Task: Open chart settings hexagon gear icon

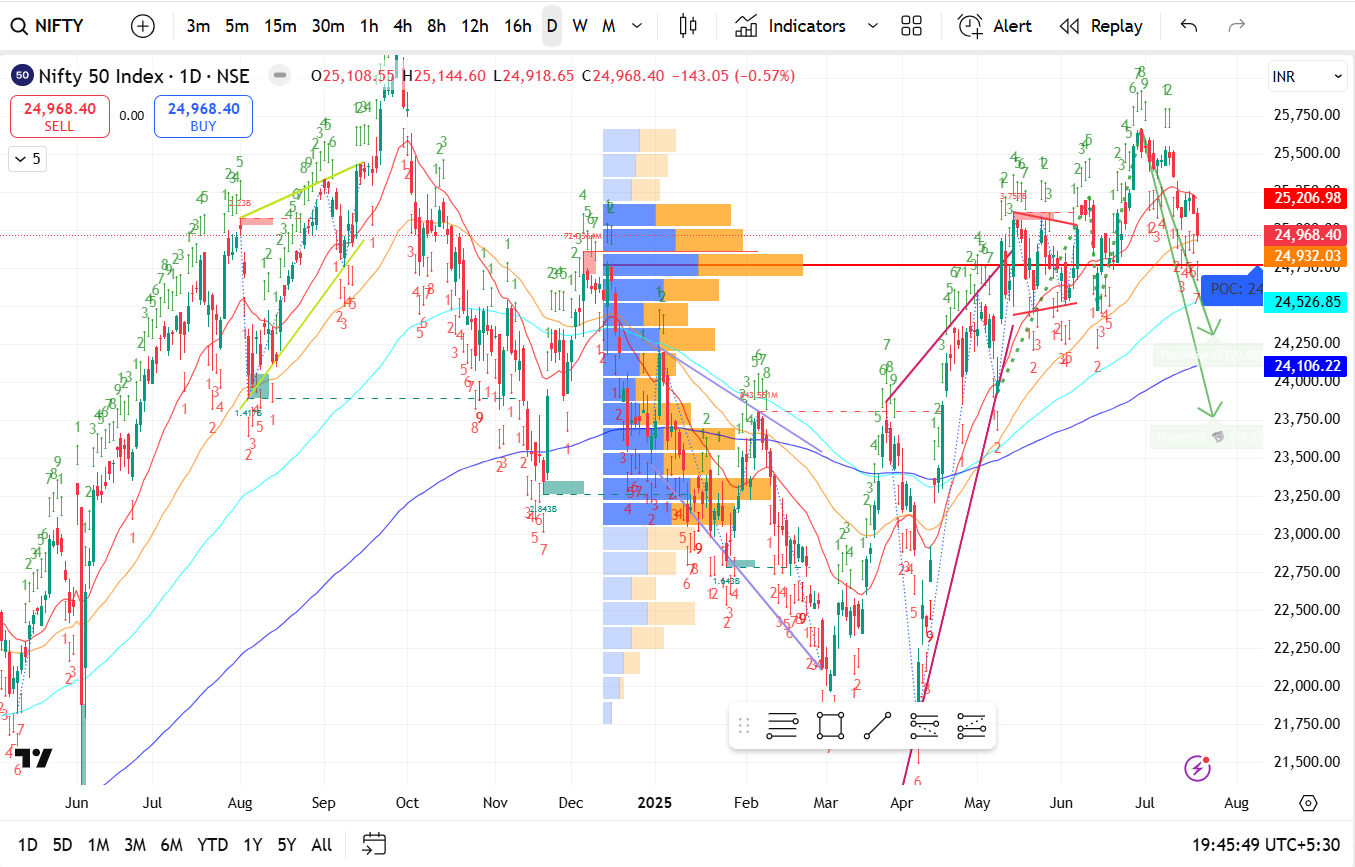Action: pyautogui.click(x=1308, y=803)
